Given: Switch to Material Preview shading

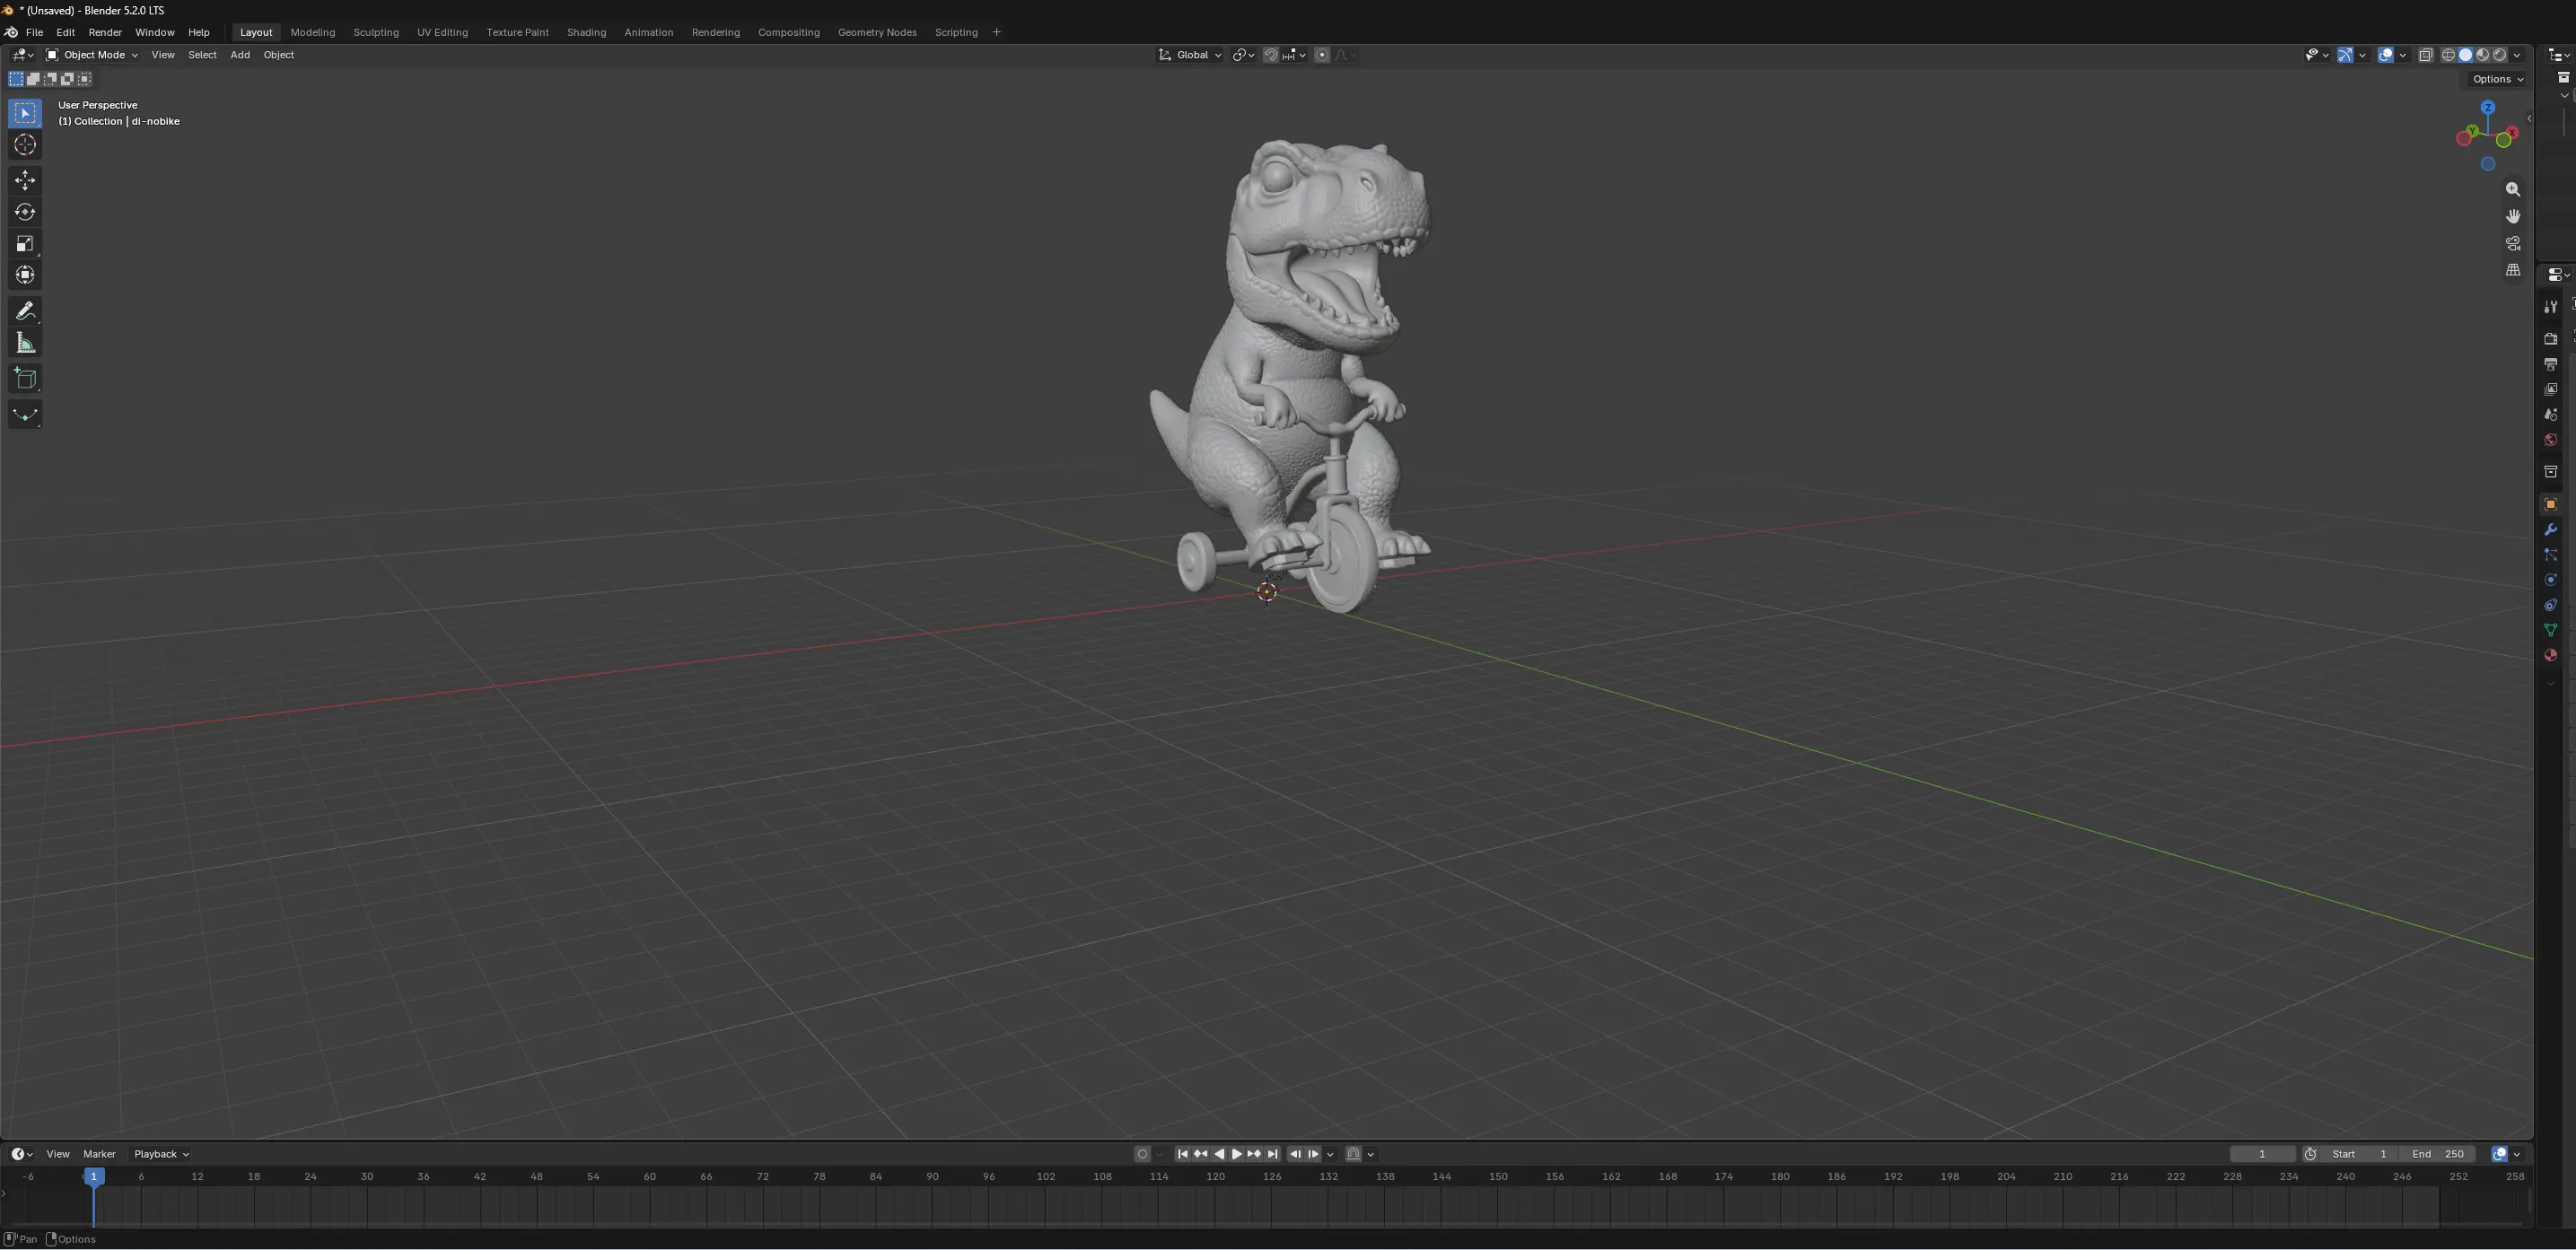Looking at the screenshot, I should point(2482,55).
